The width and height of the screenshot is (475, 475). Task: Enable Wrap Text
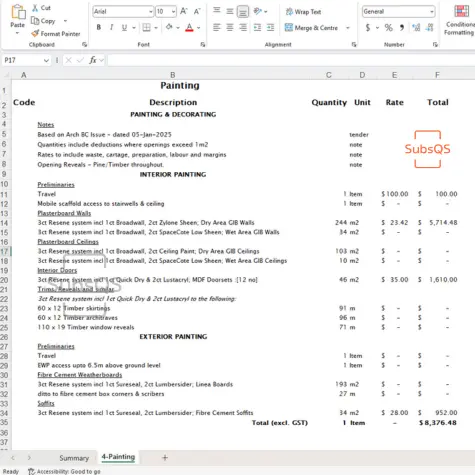coord(303,12)
